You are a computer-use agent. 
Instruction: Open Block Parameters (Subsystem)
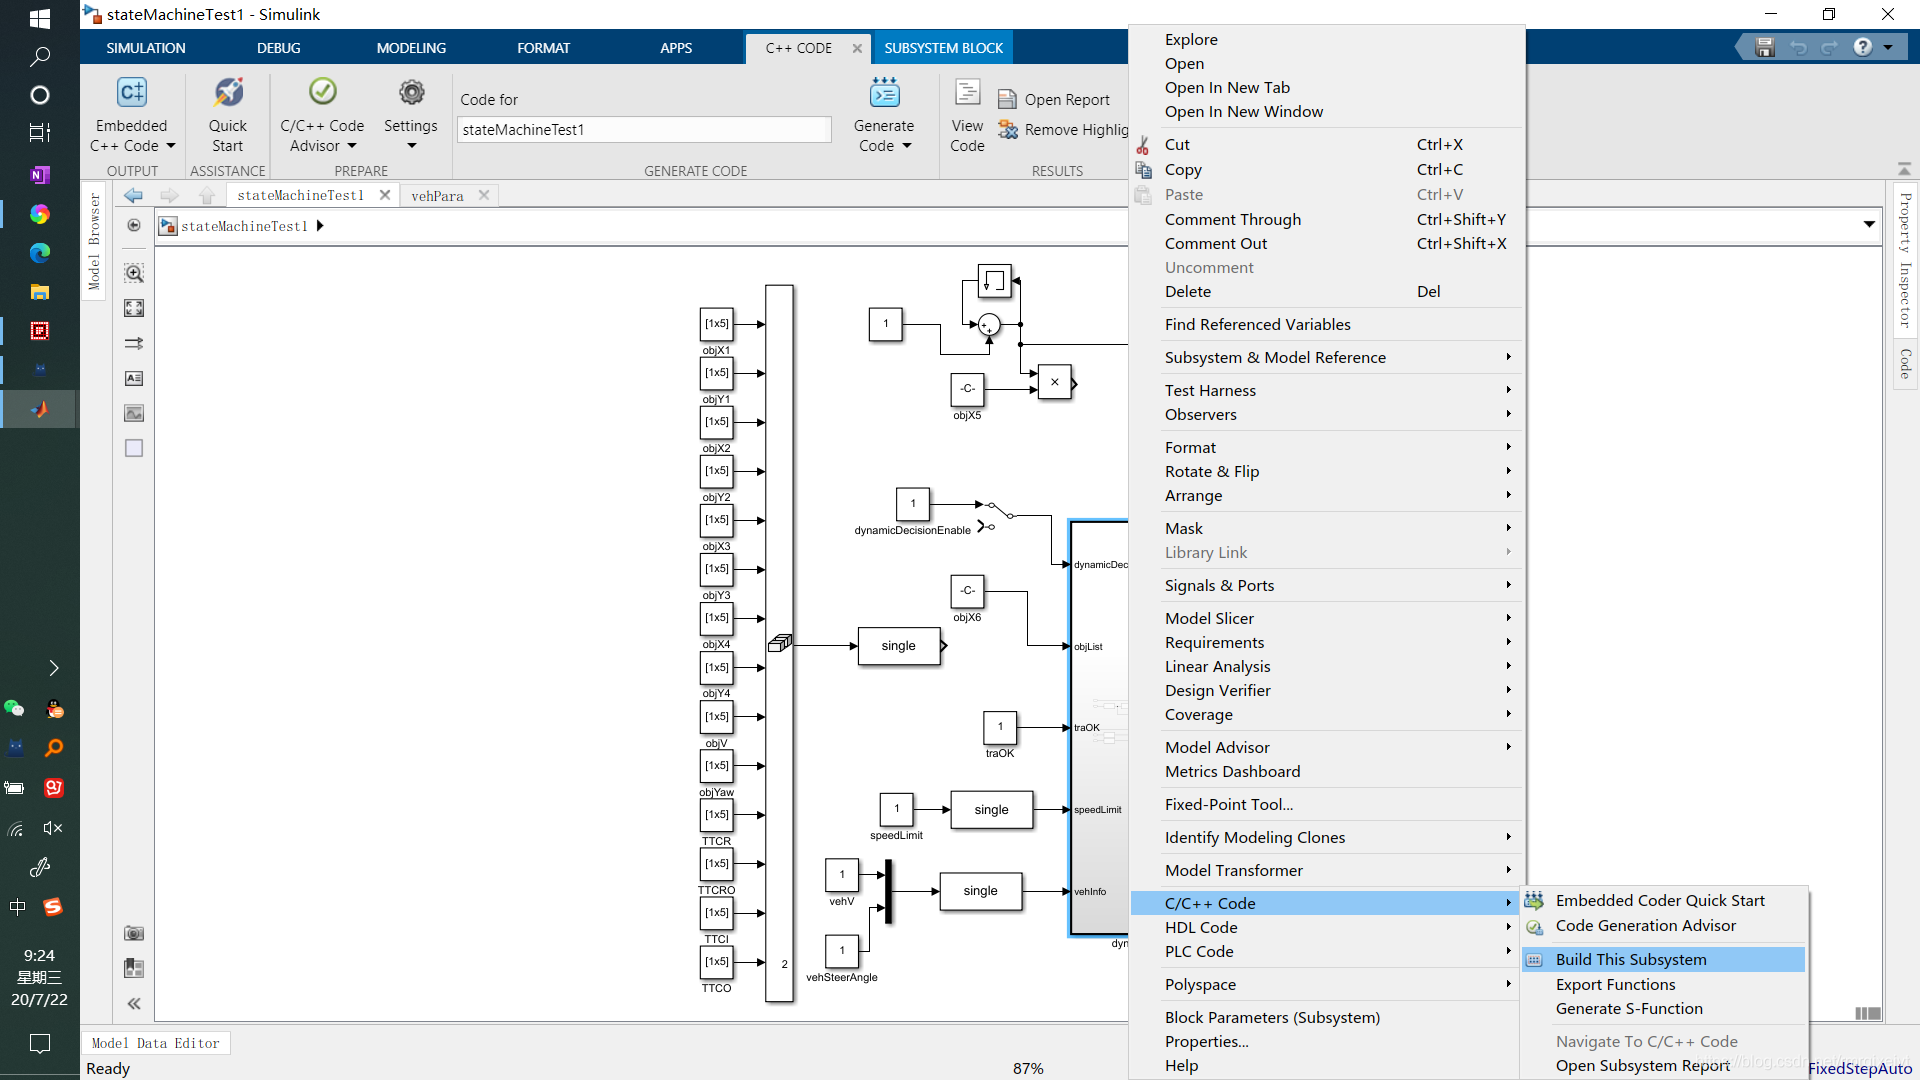(x=1326, y=1018)
